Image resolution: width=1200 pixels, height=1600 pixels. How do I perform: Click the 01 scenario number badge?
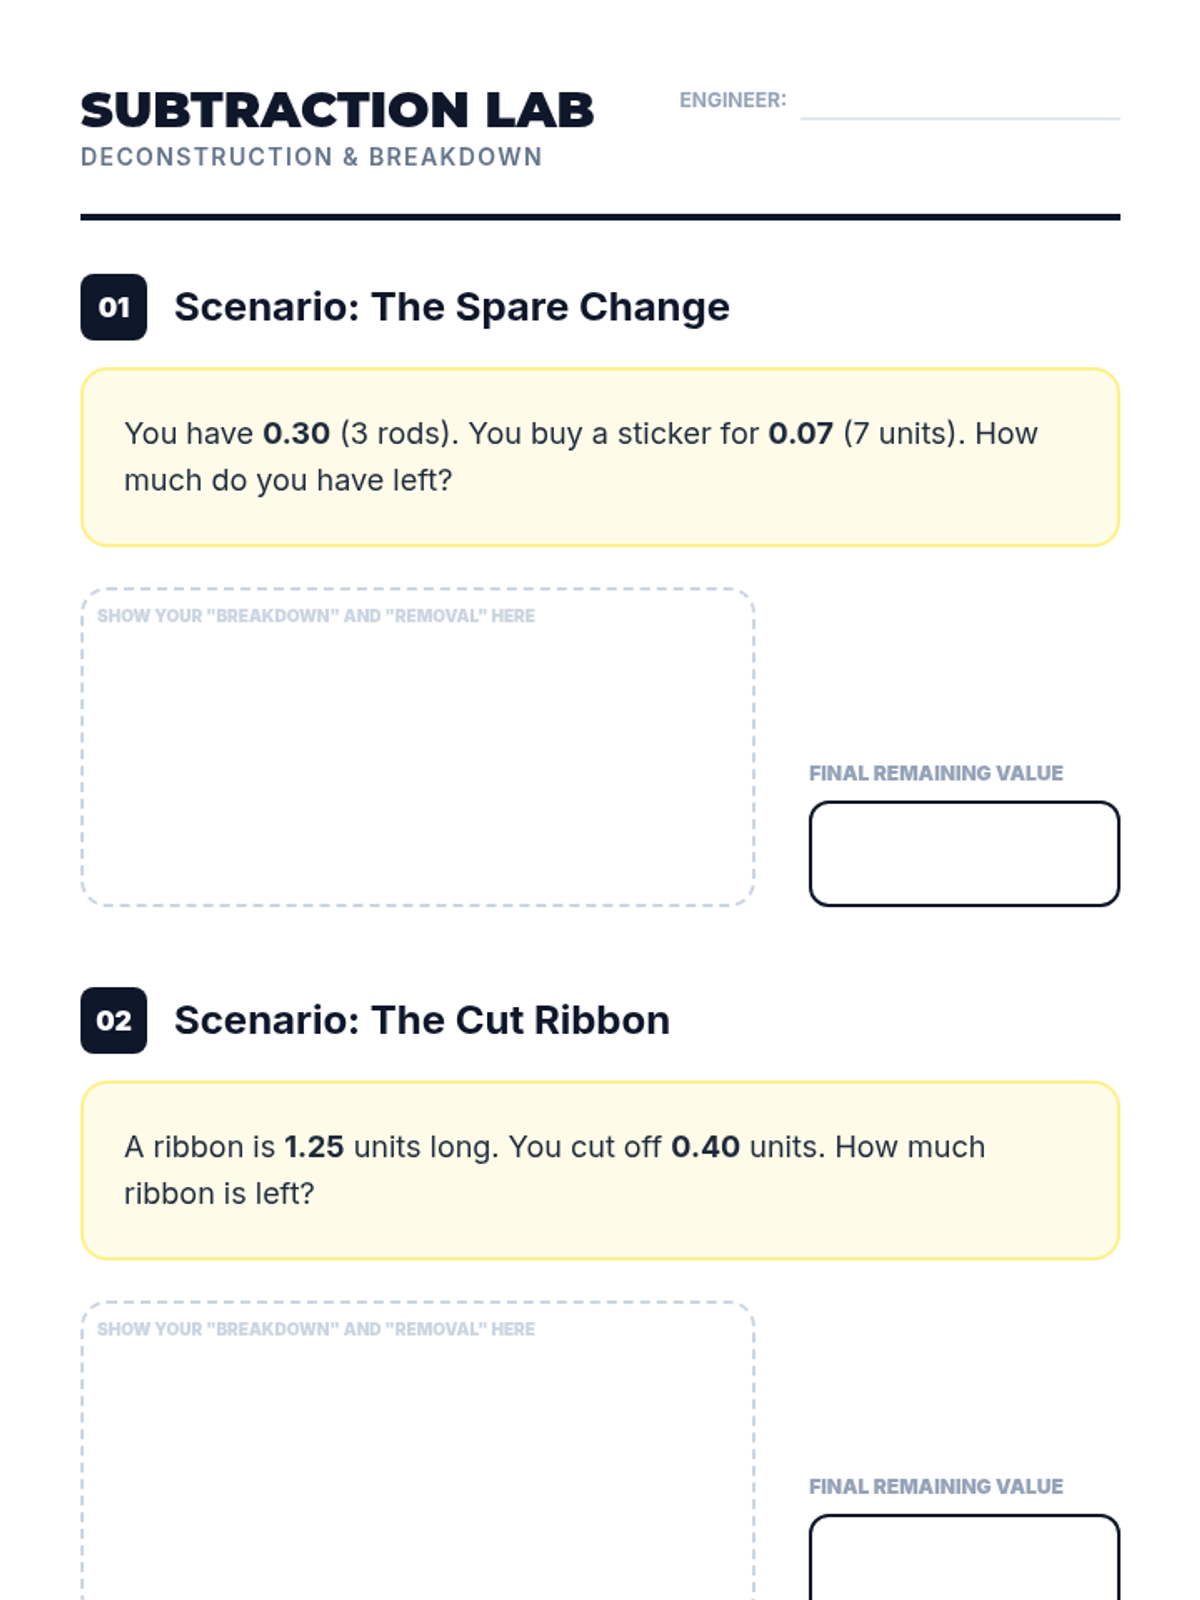pos(114,307)
